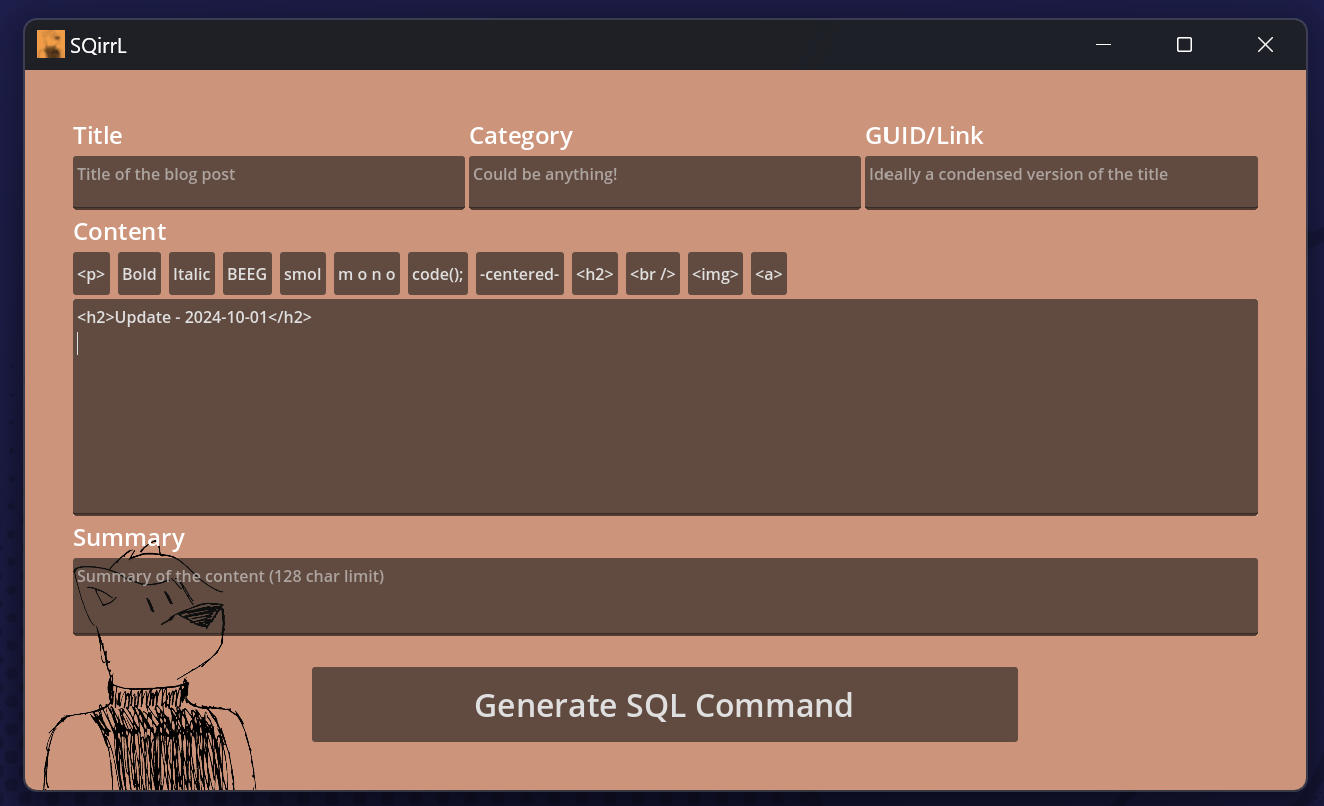This screenshot has height=806, width=1324.
Task: Click inside the Content editing area
Action: click(x=664, y=405)
